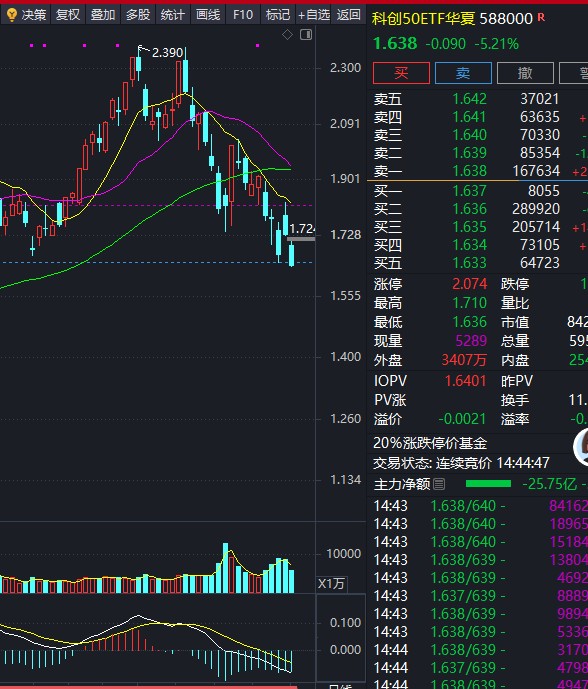Click the red 买 buy button
This screenshot has height=689, width=588.
click(401, 73)
